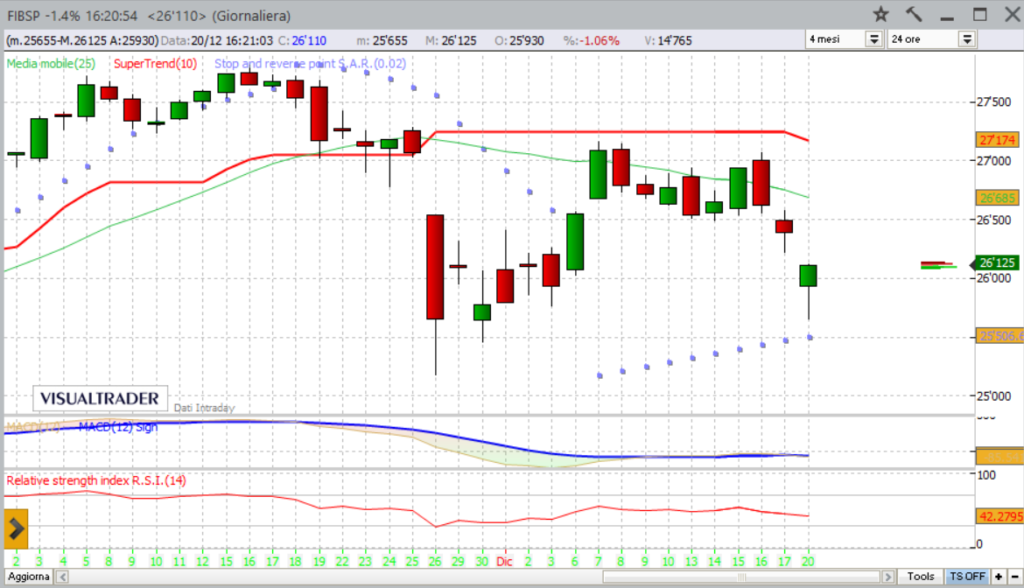The width and height of the screenshot is (1024, 588).
Task: Zoom out with the minus button
Action: point(1015,576)
